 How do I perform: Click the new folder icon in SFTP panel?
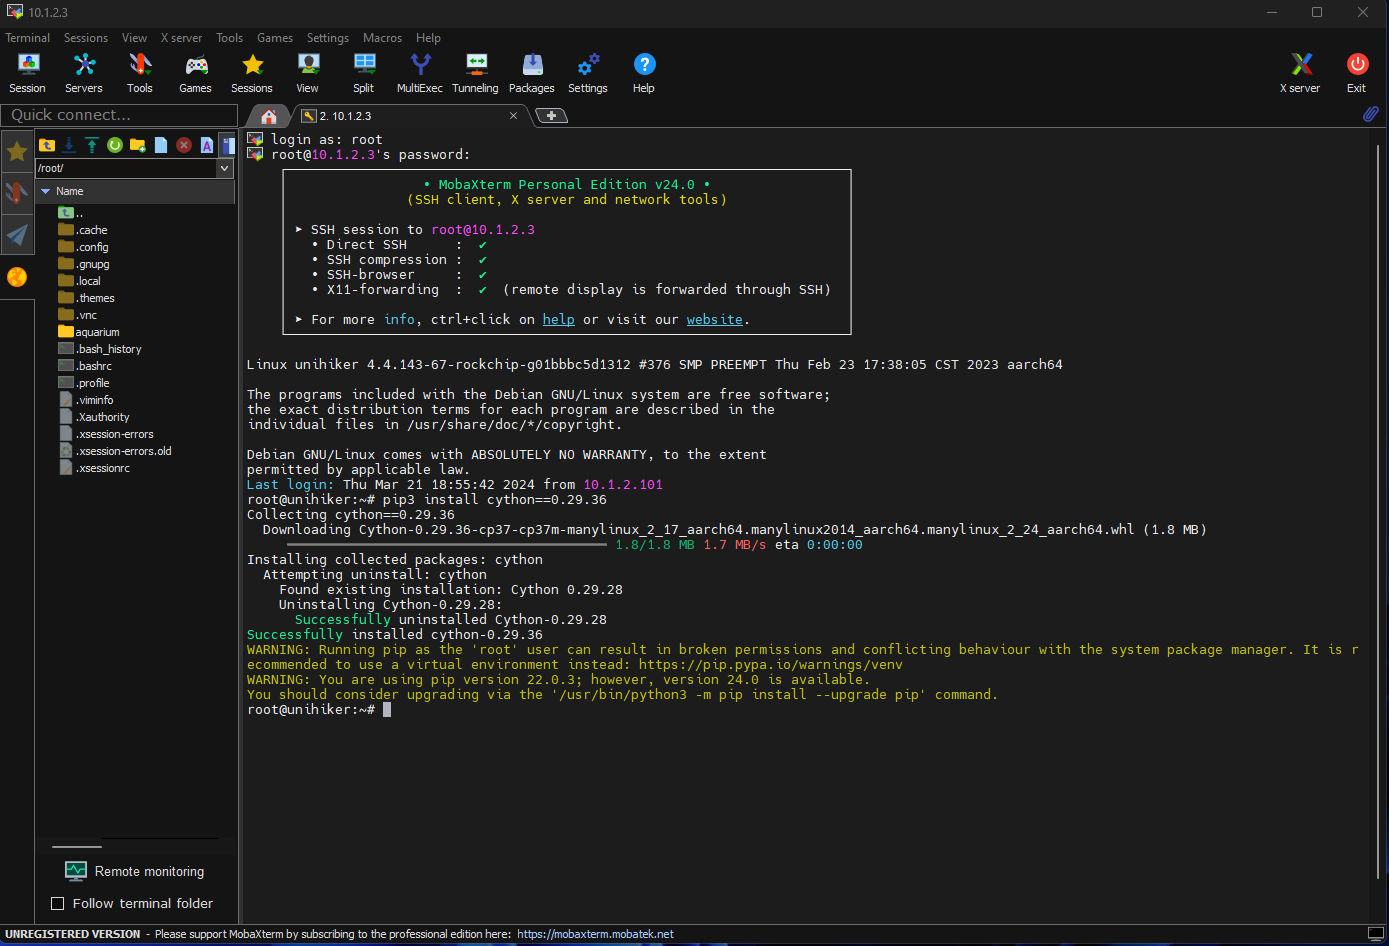pyautogui.click(x=138, y=145)
